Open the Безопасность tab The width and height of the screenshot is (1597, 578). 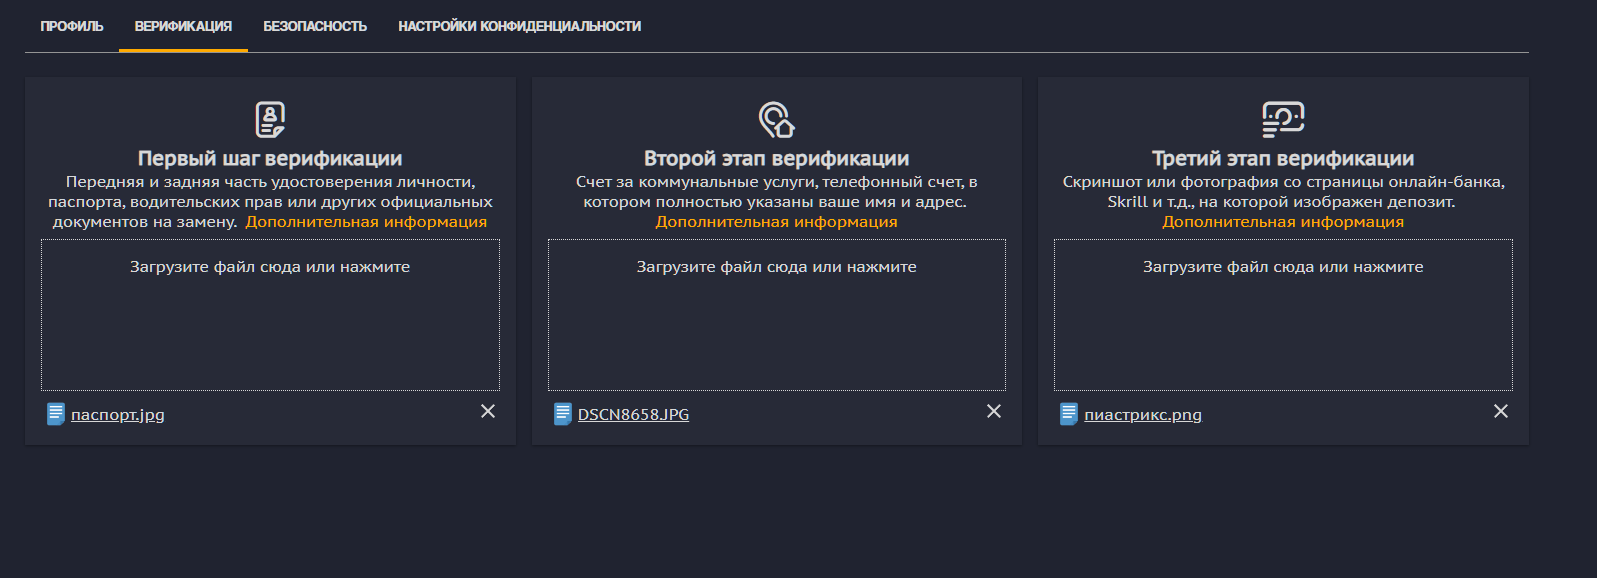(315, 26)
